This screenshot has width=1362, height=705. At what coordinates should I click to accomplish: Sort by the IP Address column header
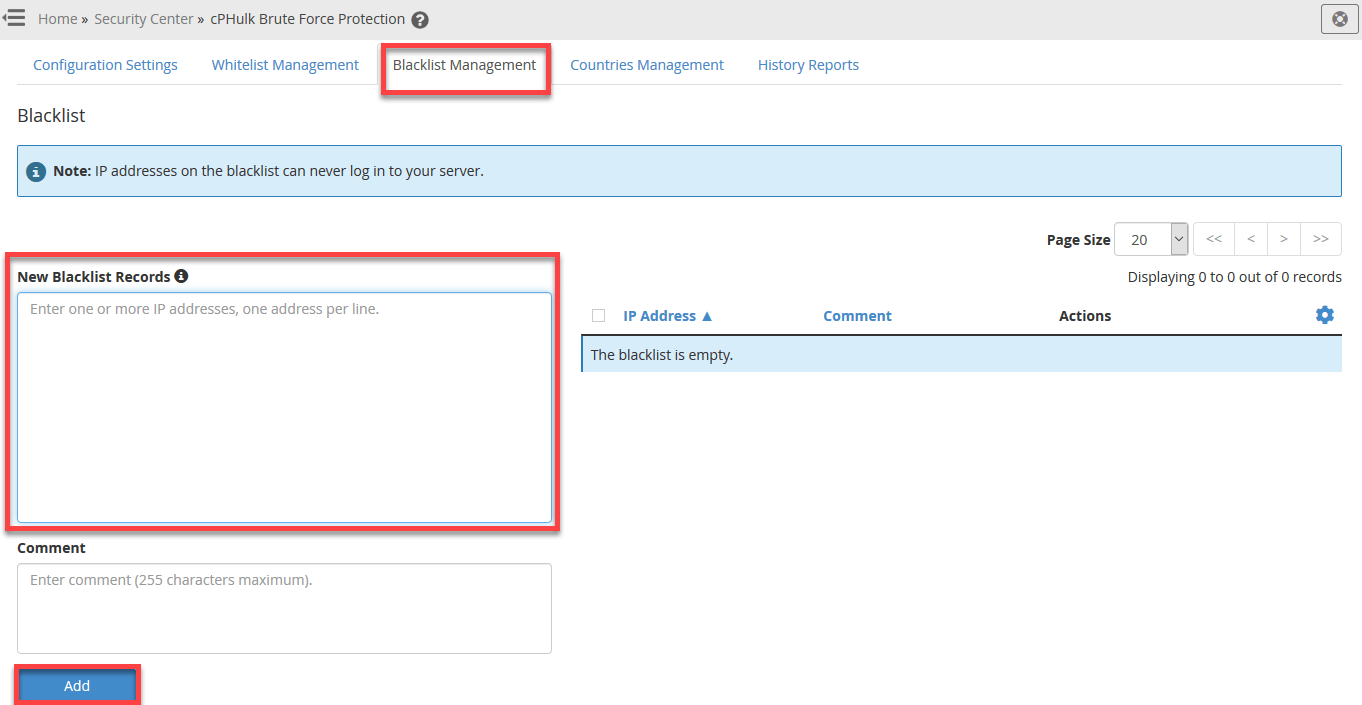click(668, 316)
